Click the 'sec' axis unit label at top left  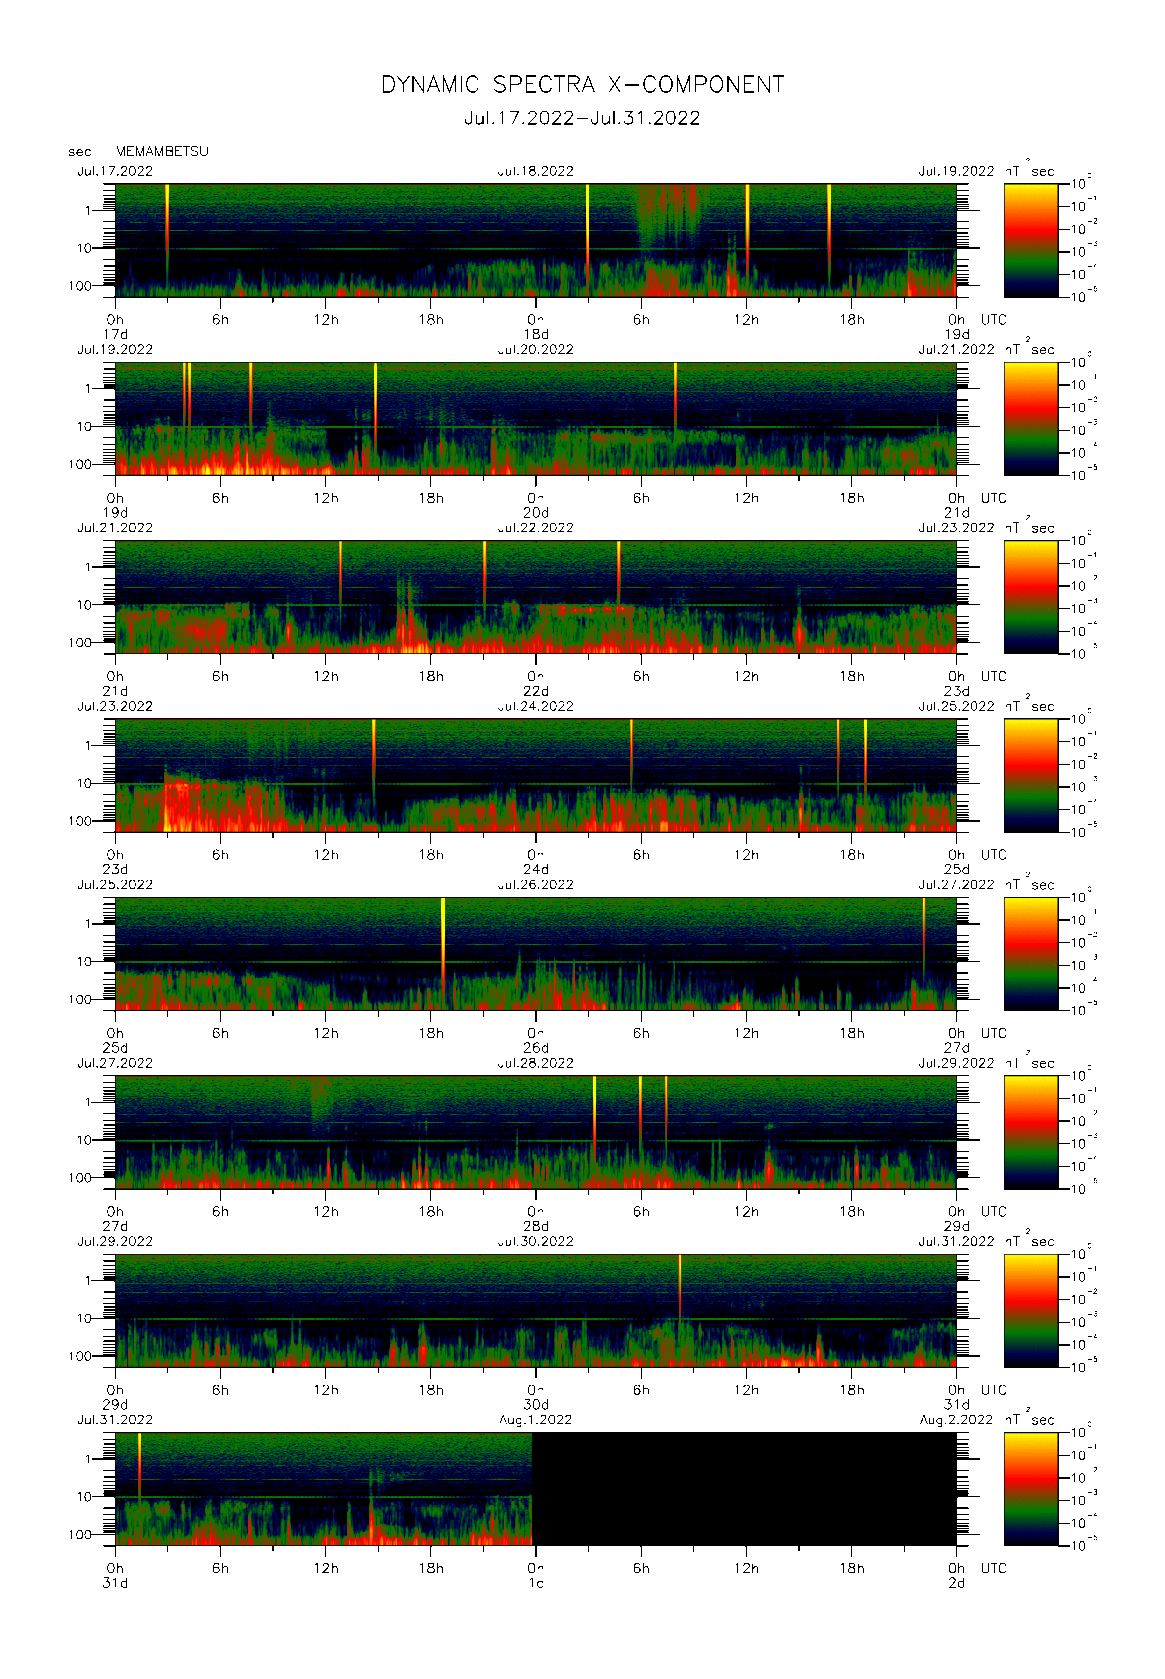point(80,152)
